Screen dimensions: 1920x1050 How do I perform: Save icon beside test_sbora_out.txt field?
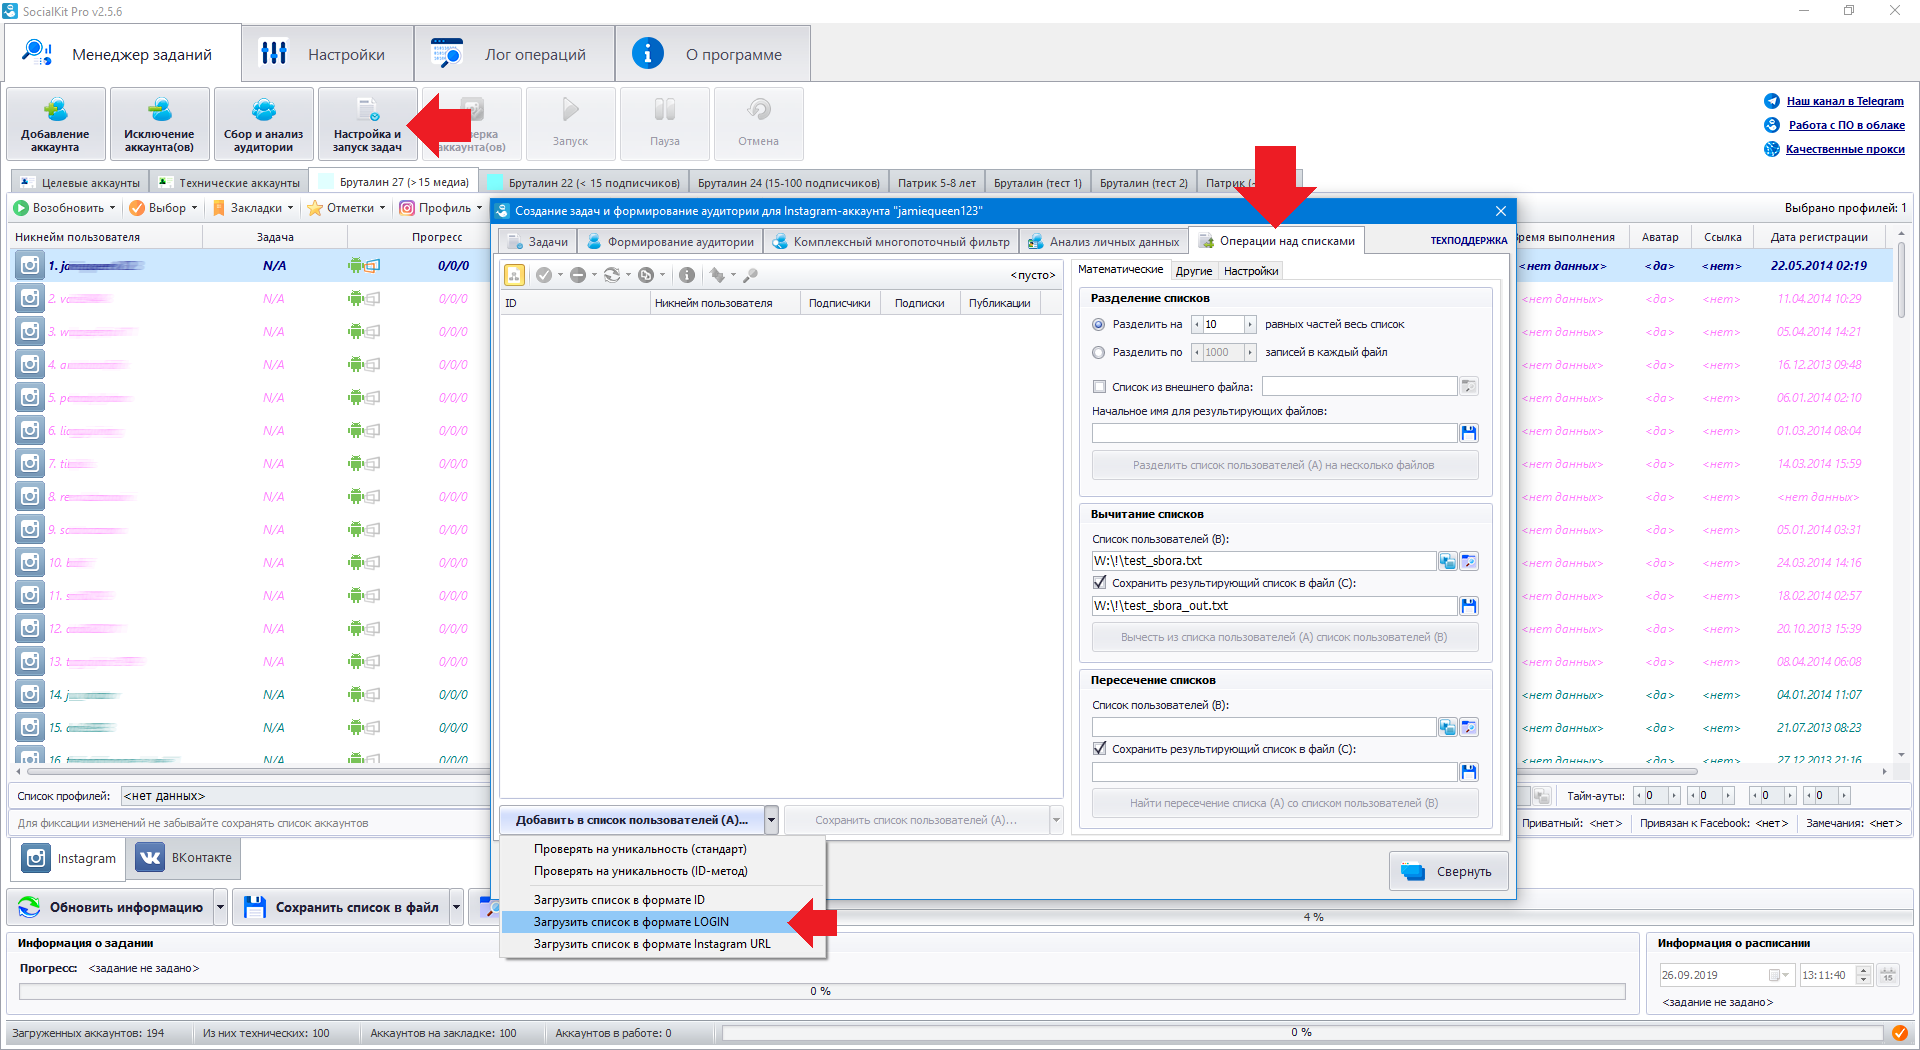point(1469,606)
